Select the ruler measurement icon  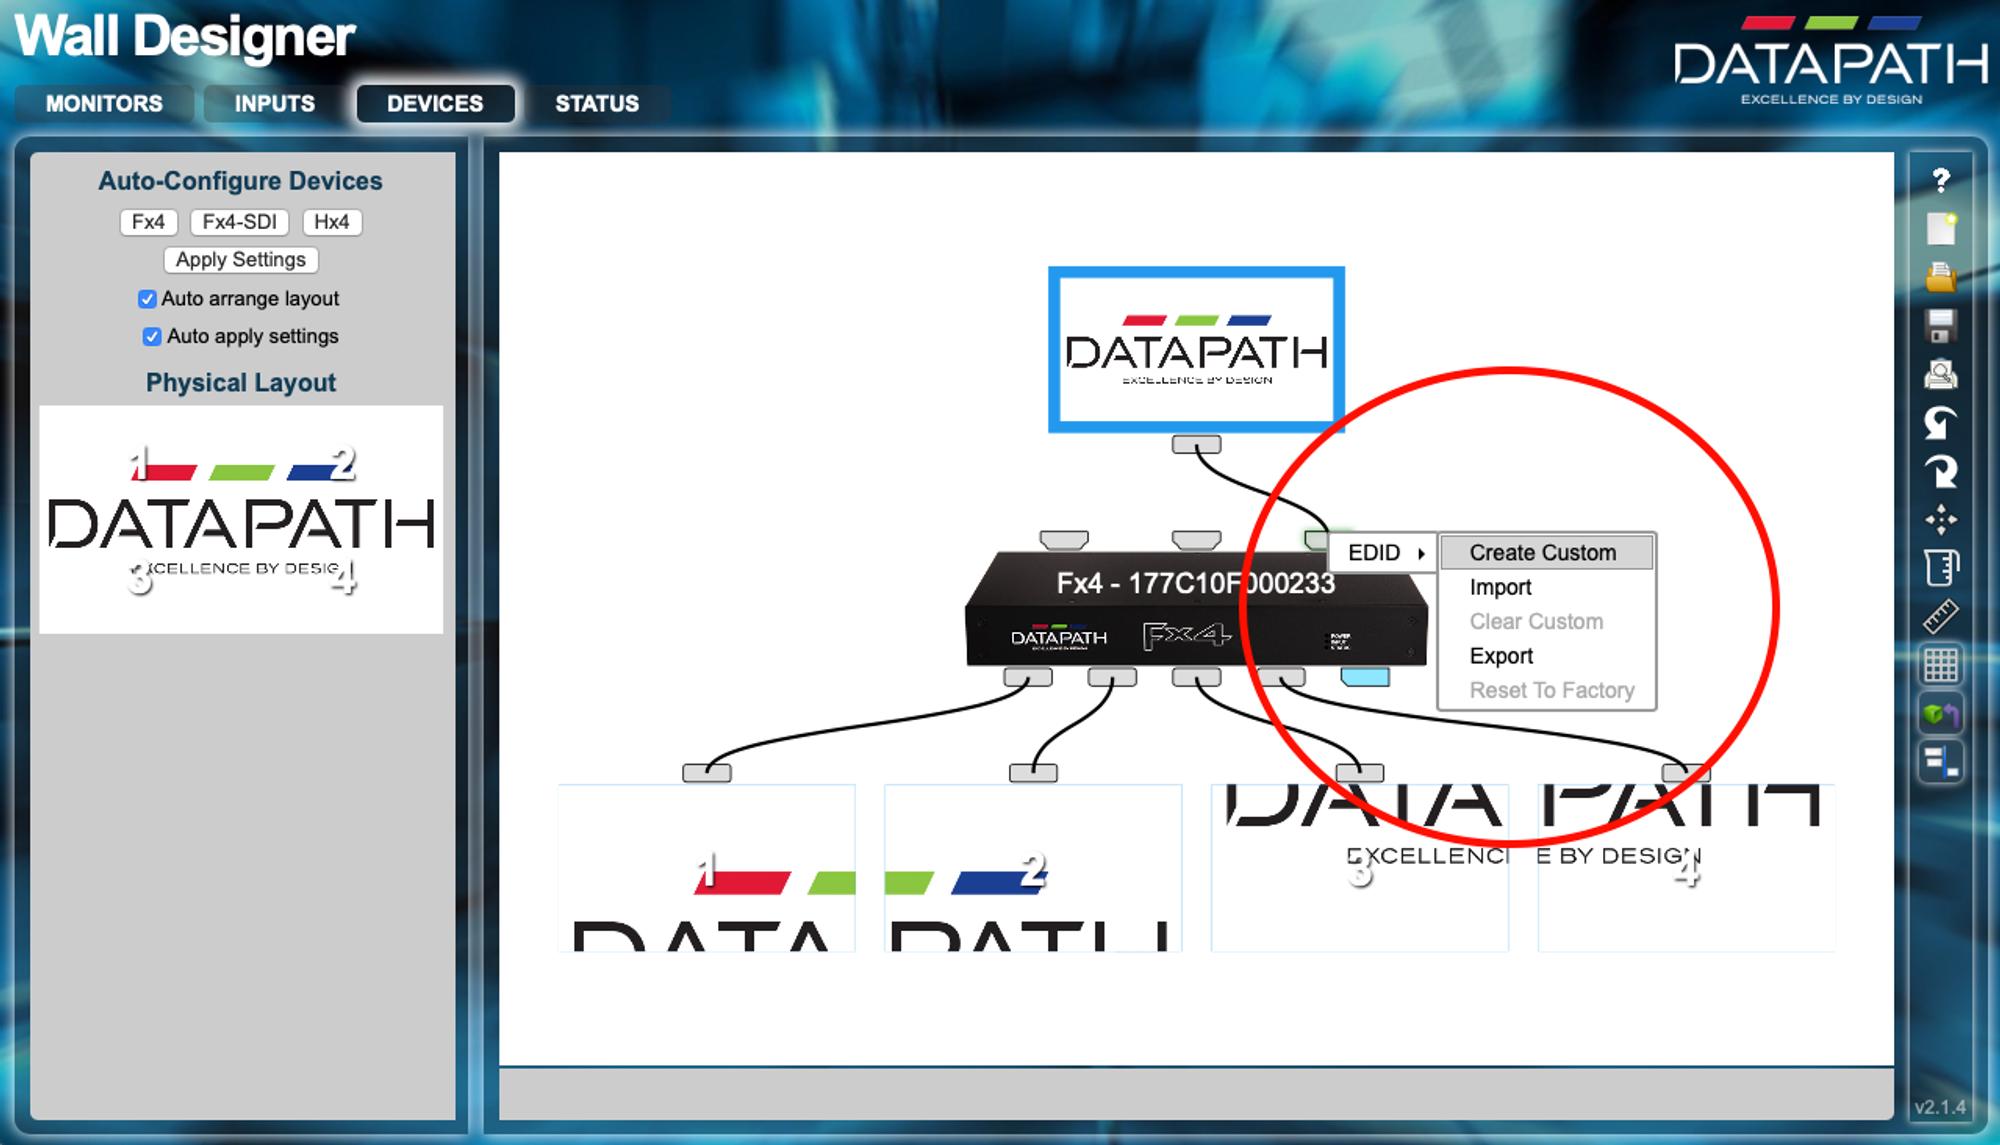[1940, 617]
